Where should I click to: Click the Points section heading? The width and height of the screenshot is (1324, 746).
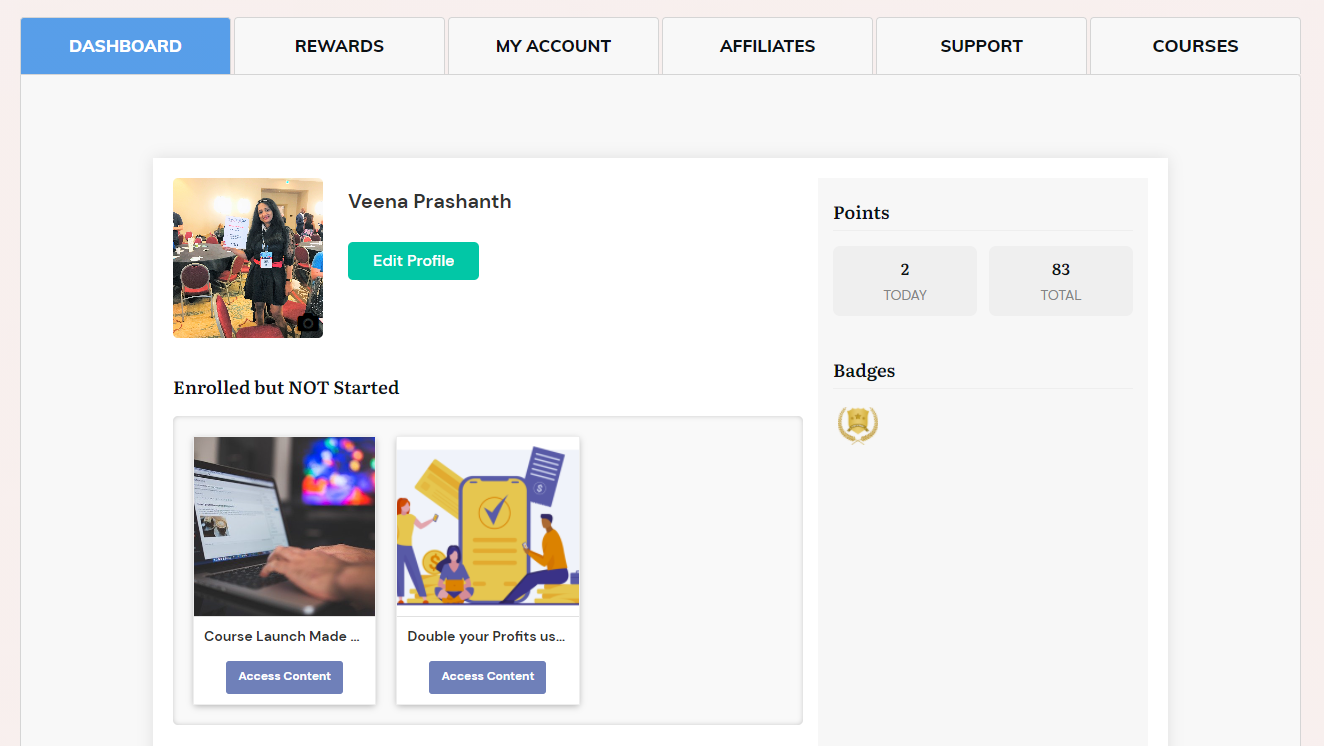[x=861, y=212]
